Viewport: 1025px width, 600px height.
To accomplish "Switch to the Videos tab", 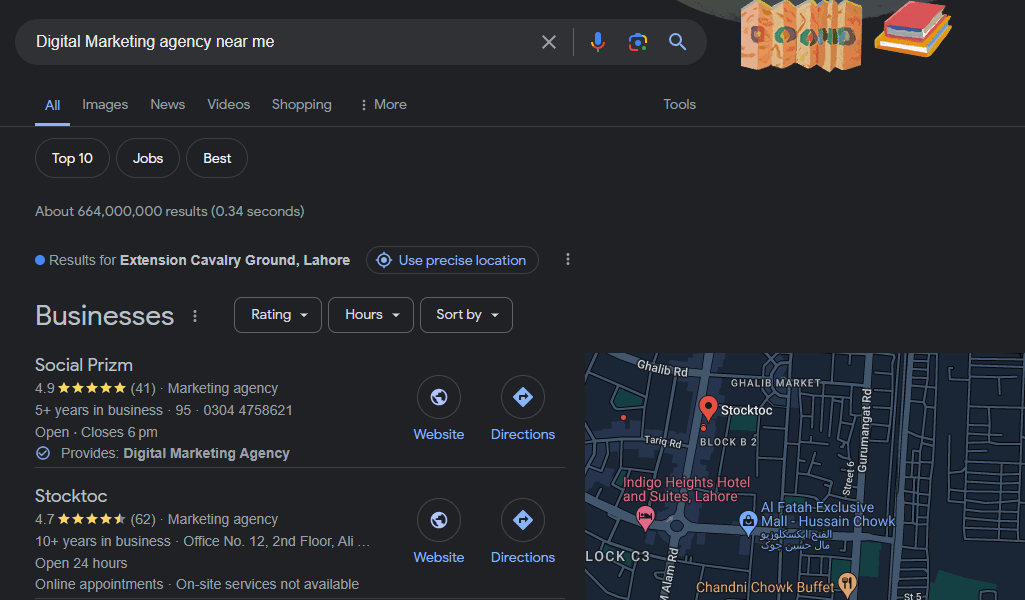I will [229, 105].
